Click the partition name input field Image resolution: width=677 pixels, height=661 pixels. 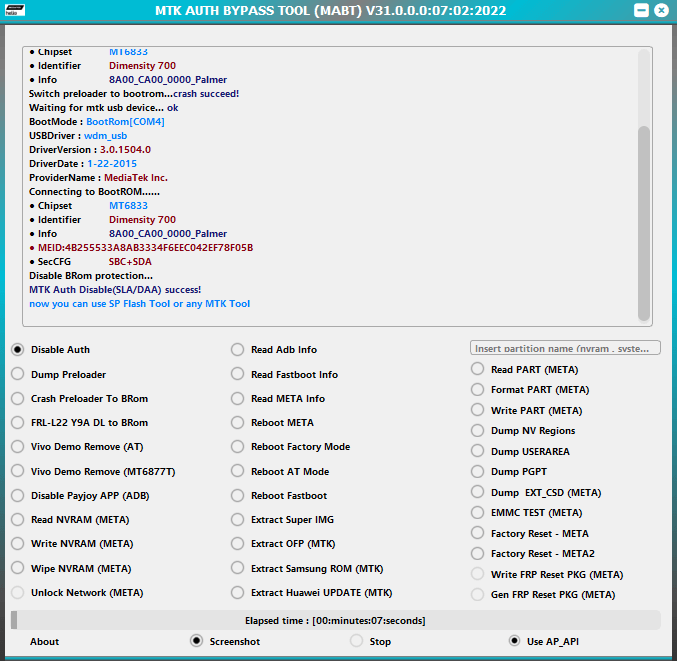(x=565, y=348)
